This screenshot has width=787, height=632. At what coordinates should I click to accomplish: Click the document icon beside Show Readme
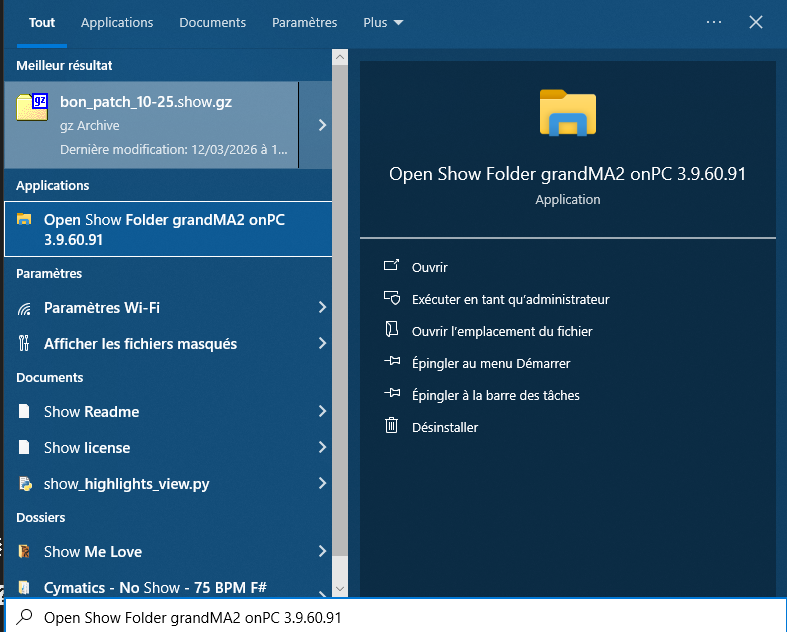[24, 412]
